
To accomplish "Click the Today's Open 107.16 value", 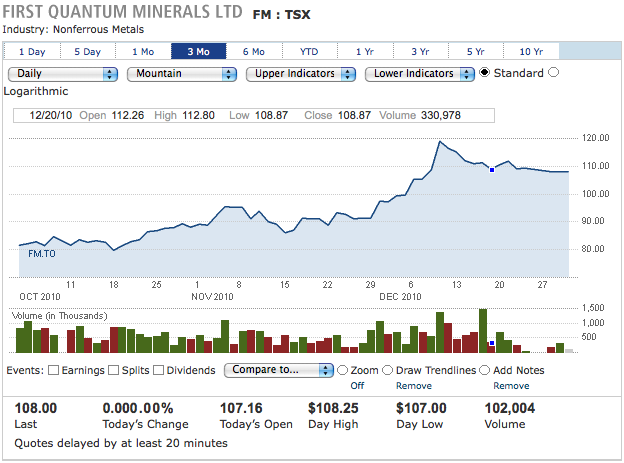I will (x=241, y=408).
